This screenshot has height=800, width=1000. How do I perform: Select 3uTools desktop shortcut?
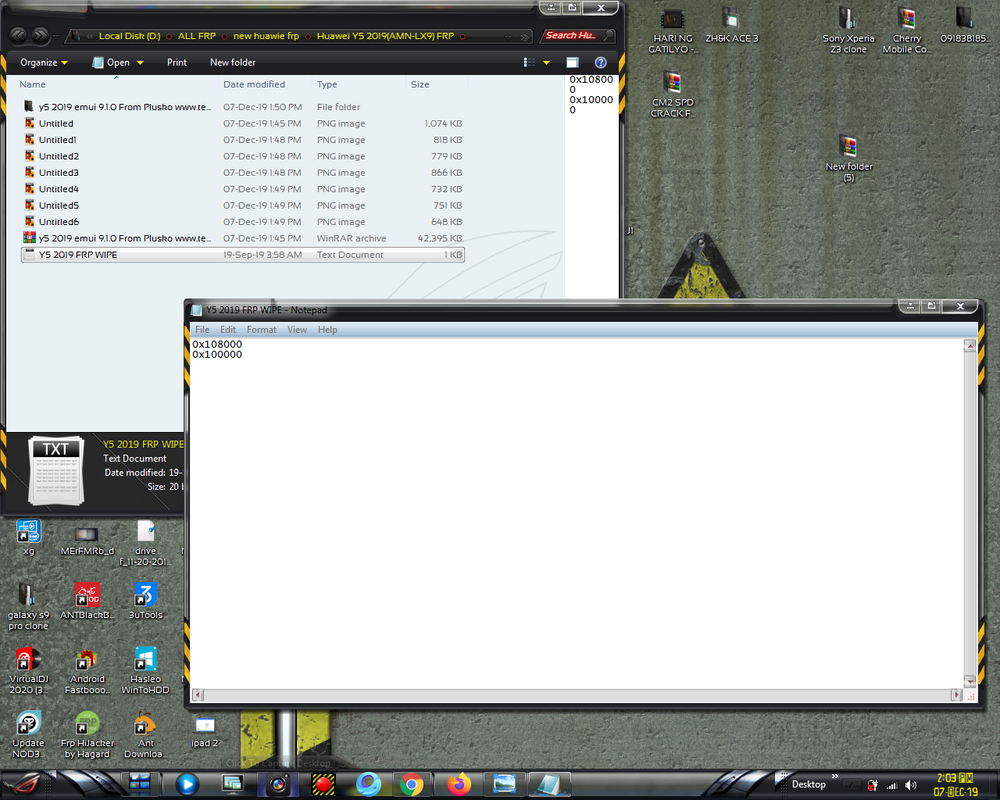click(145, 601)
